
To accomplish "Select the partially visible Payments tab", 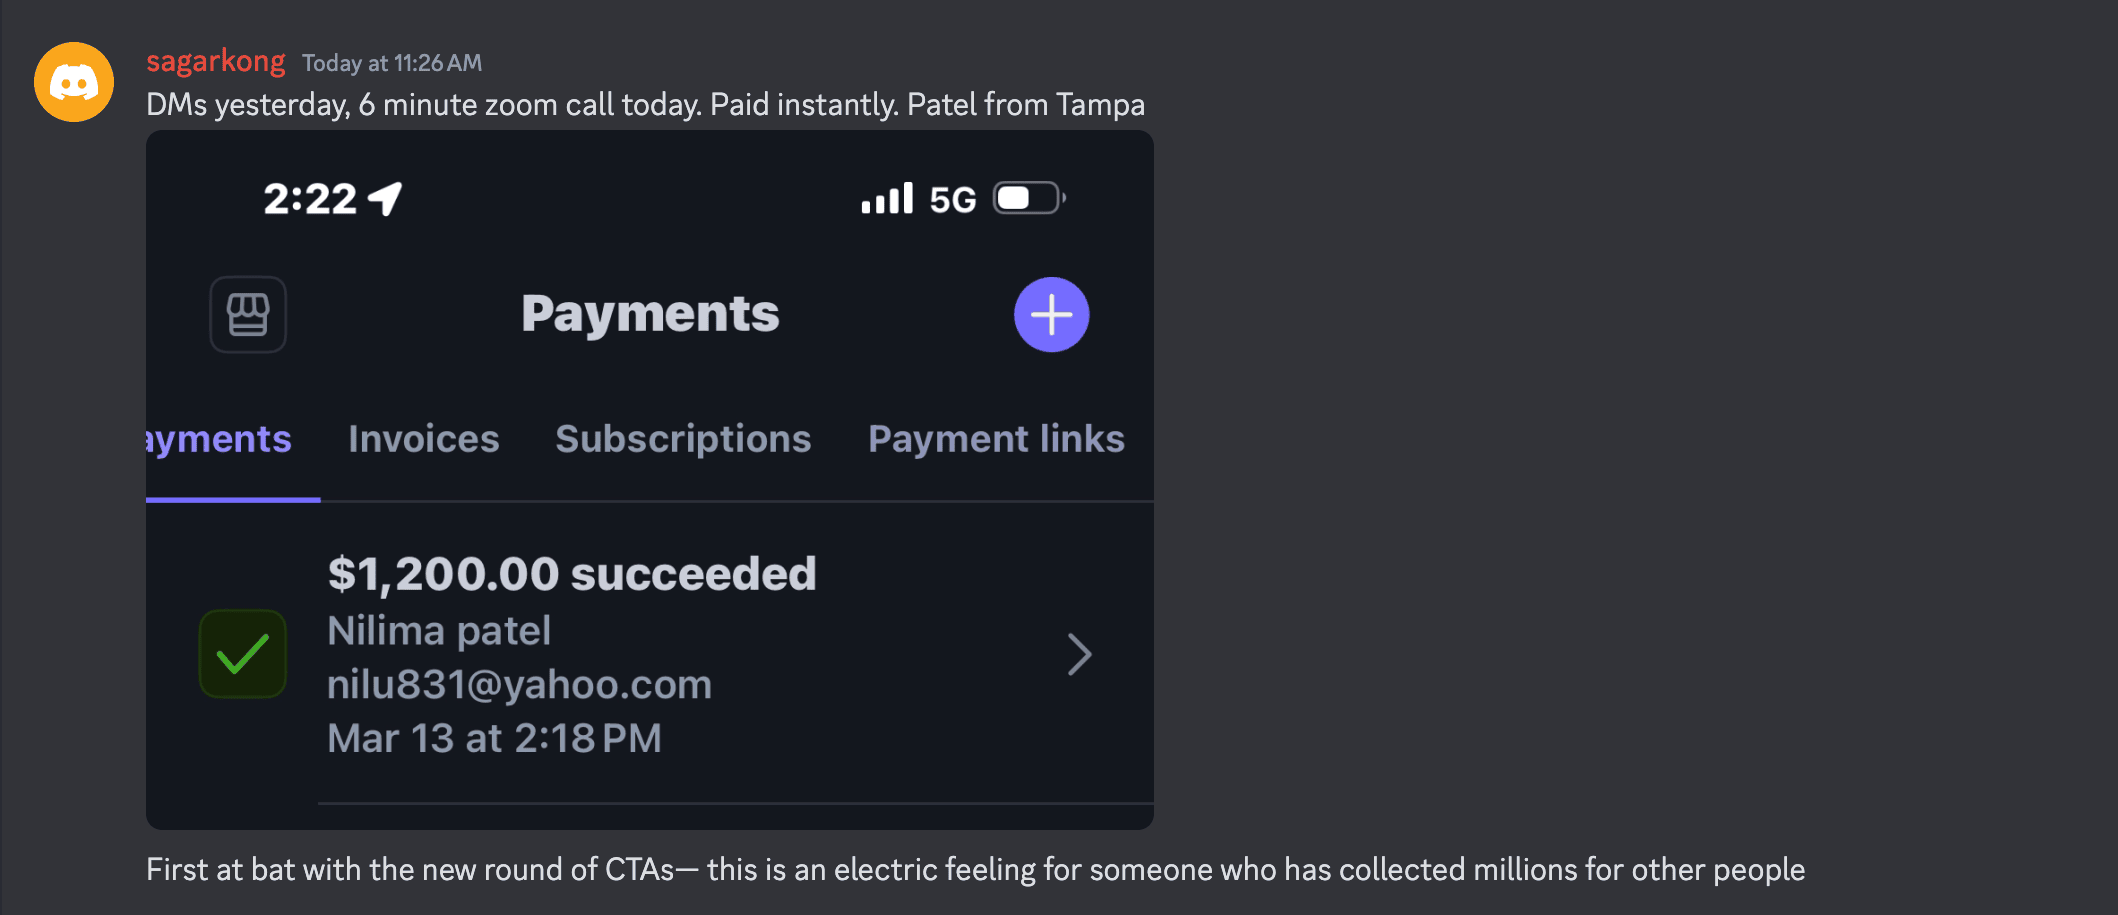I will click(219, 439).
